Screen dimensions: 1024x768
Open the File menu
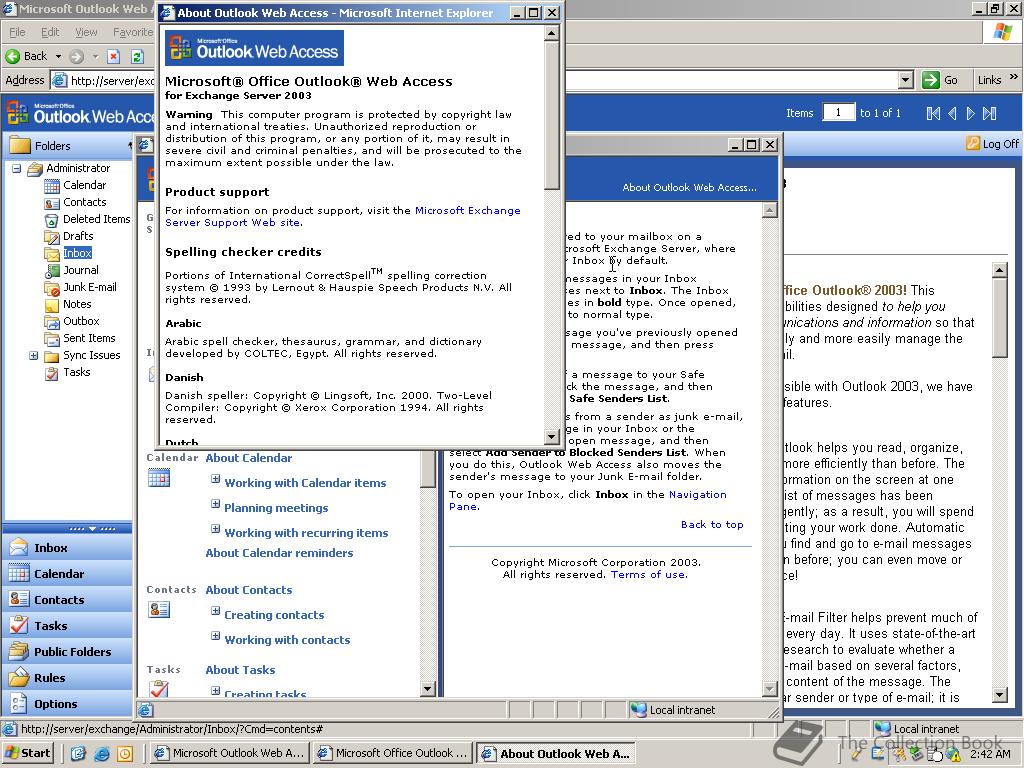17,32
